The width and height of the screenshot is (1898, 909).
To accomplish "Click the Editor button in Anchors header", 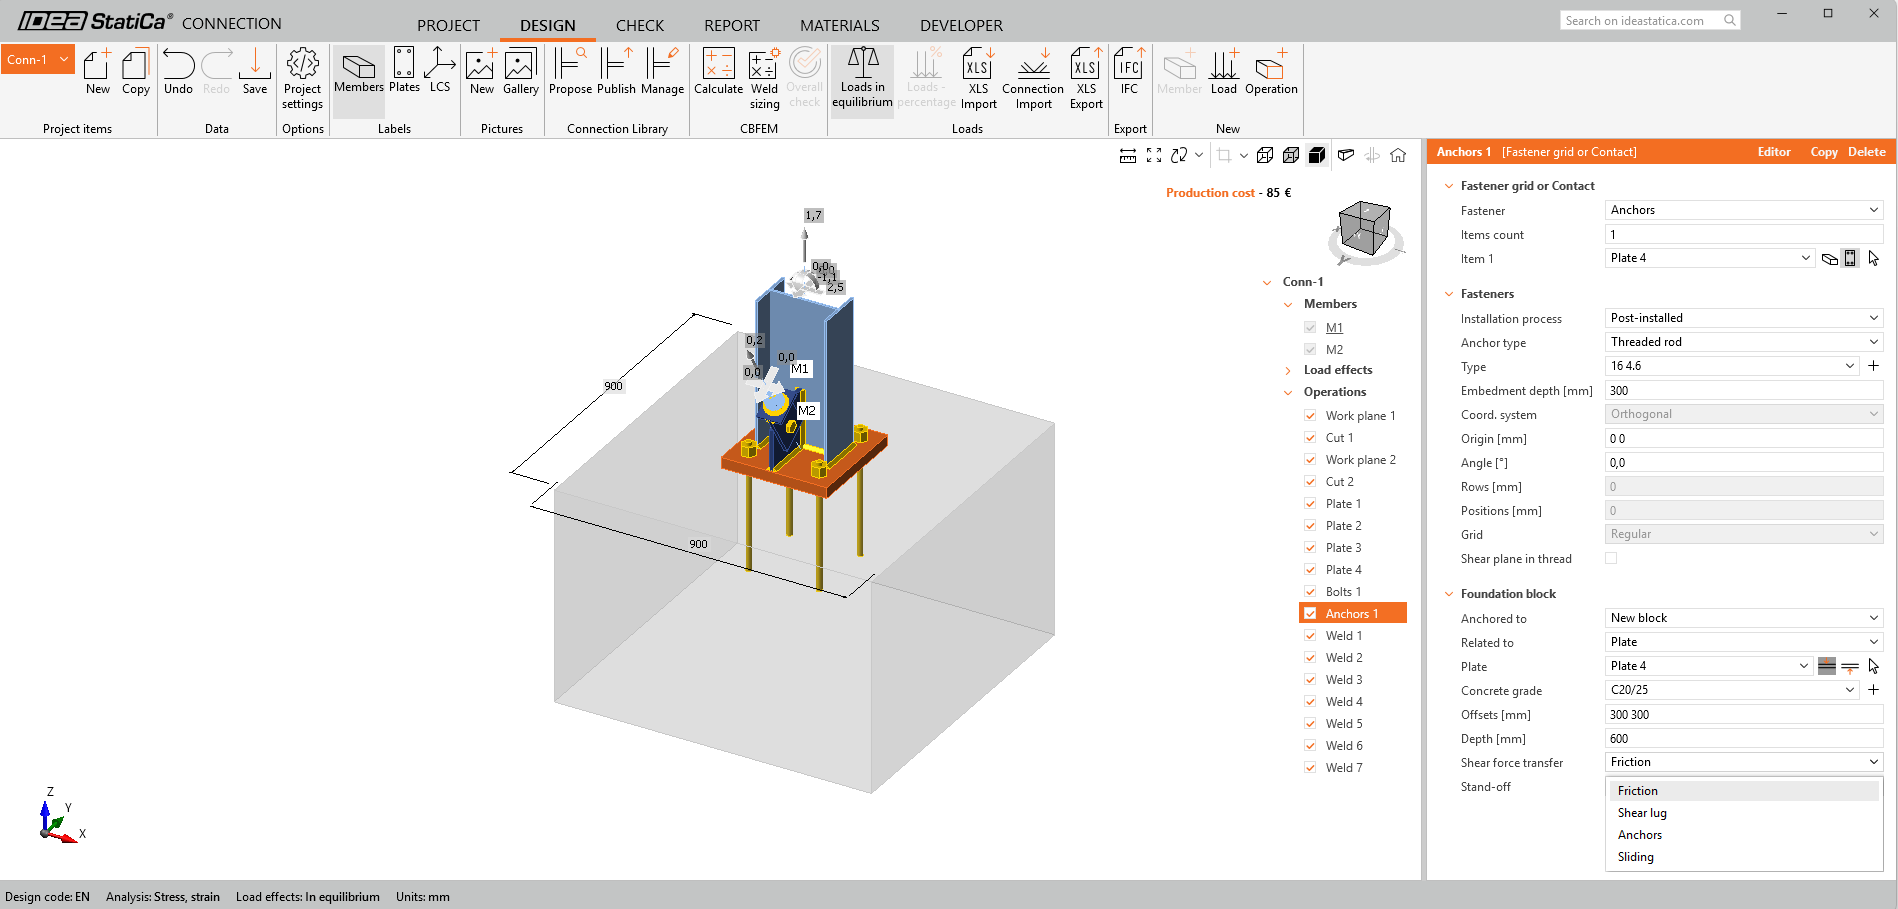I will [1774, 152].
